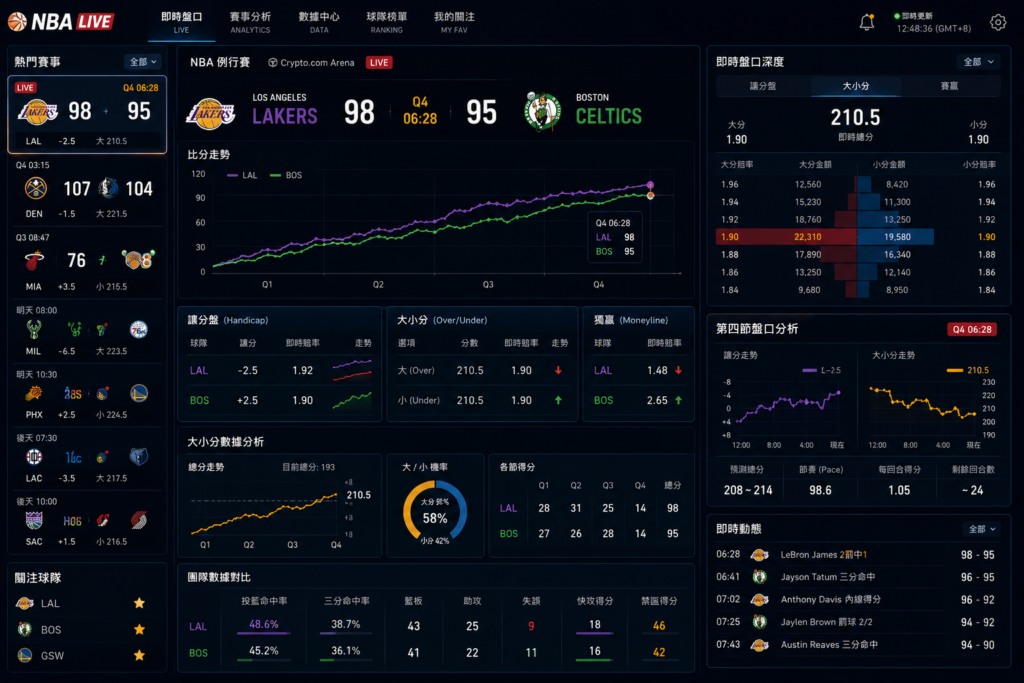Select the Grizzlies logo in LAC game
1024x683 pixels.
(138, 456)
